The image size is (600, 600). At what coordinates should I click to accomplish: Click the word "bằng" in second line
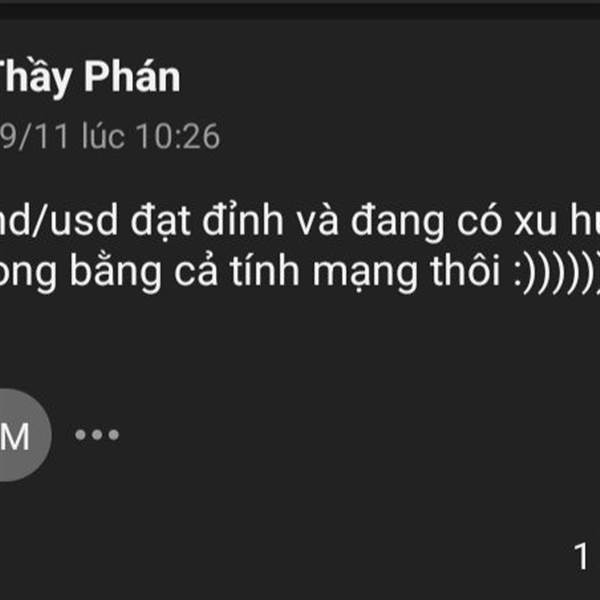pyautogui.click(x=115, y=271)
